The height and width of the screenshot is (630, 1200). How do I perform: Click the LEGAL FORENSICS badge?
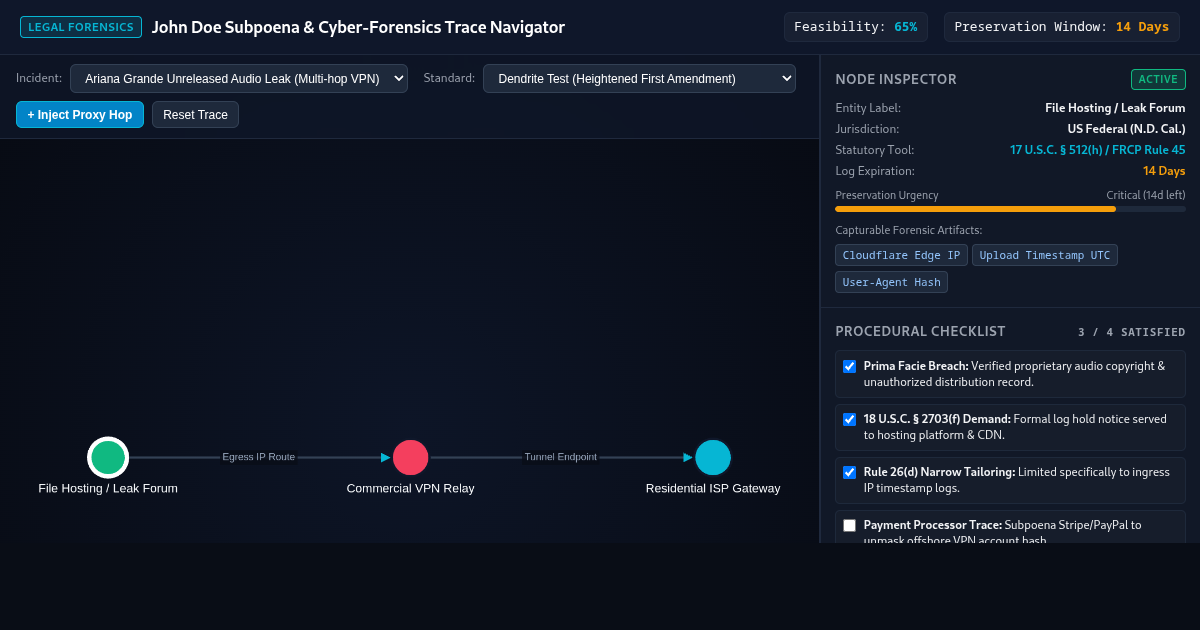pyautogui.click(x=81, y=27)
